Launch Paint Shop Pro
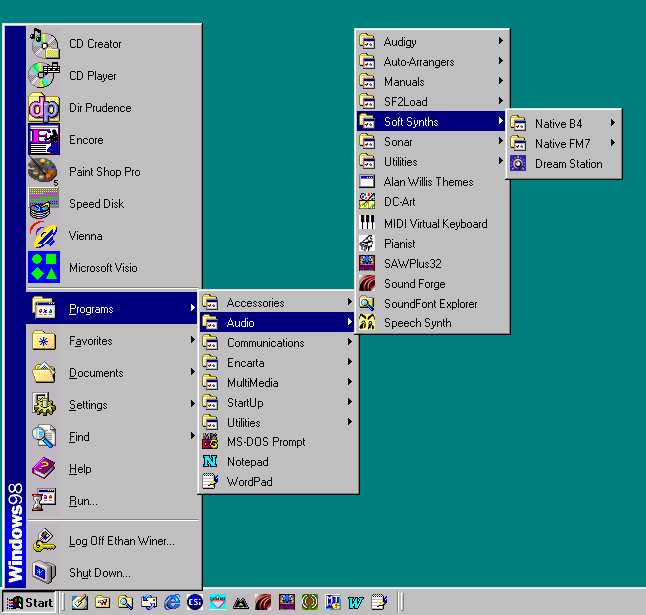 tap(104, 172)
